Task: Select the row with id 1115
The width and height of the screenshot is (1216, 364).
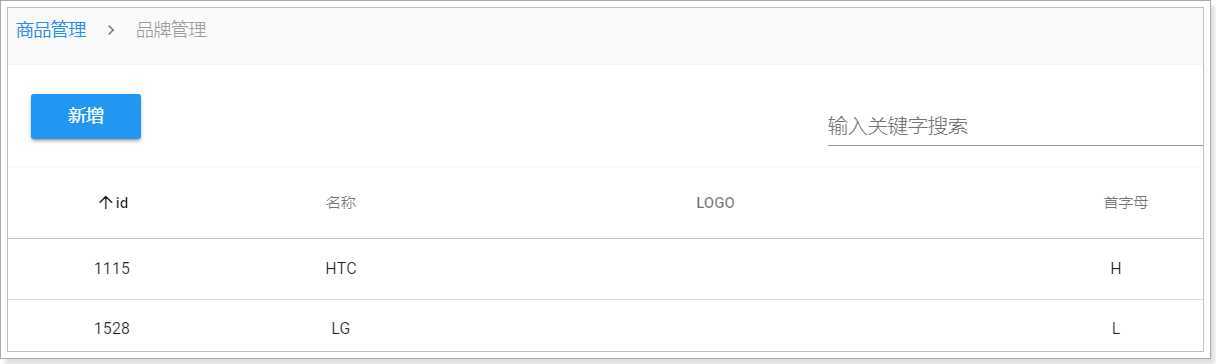Action: [x=605, y=269]
